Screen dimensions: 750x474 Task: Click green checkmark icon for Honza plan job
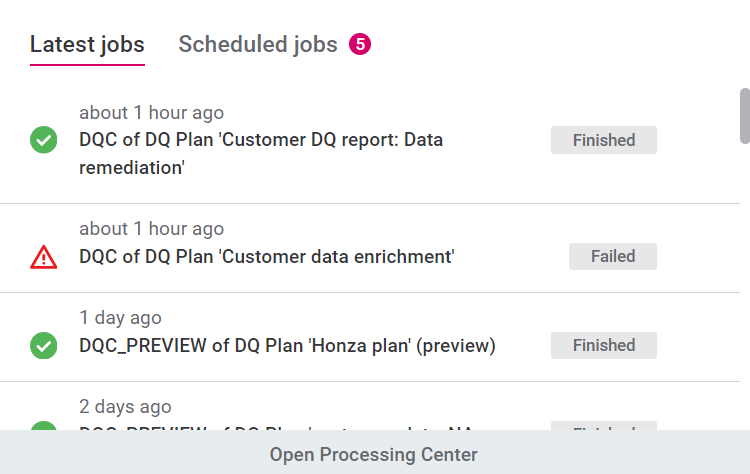tap(43, 346)
